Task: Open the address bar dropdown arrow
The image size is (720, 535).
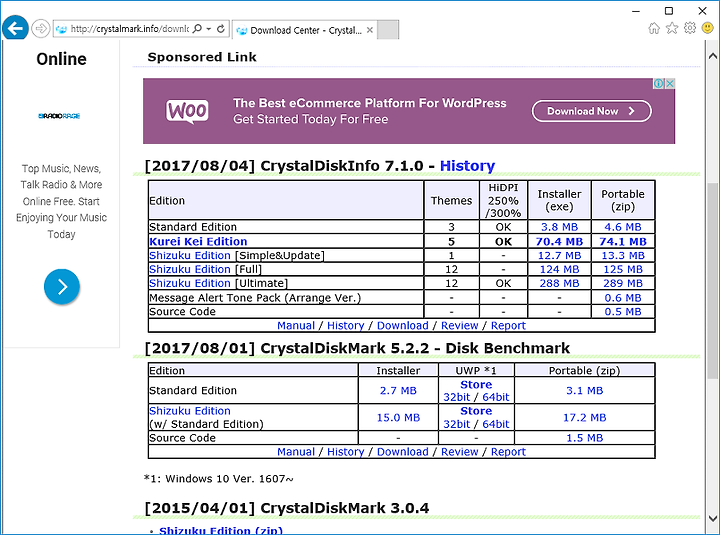Action: click(209, 28)
